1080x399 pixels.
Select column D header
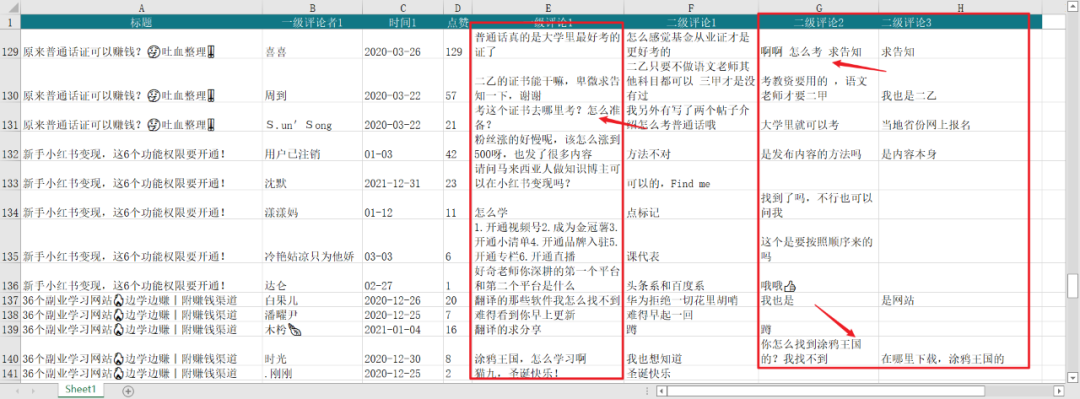pyautogui.click(x=457, y=8)
